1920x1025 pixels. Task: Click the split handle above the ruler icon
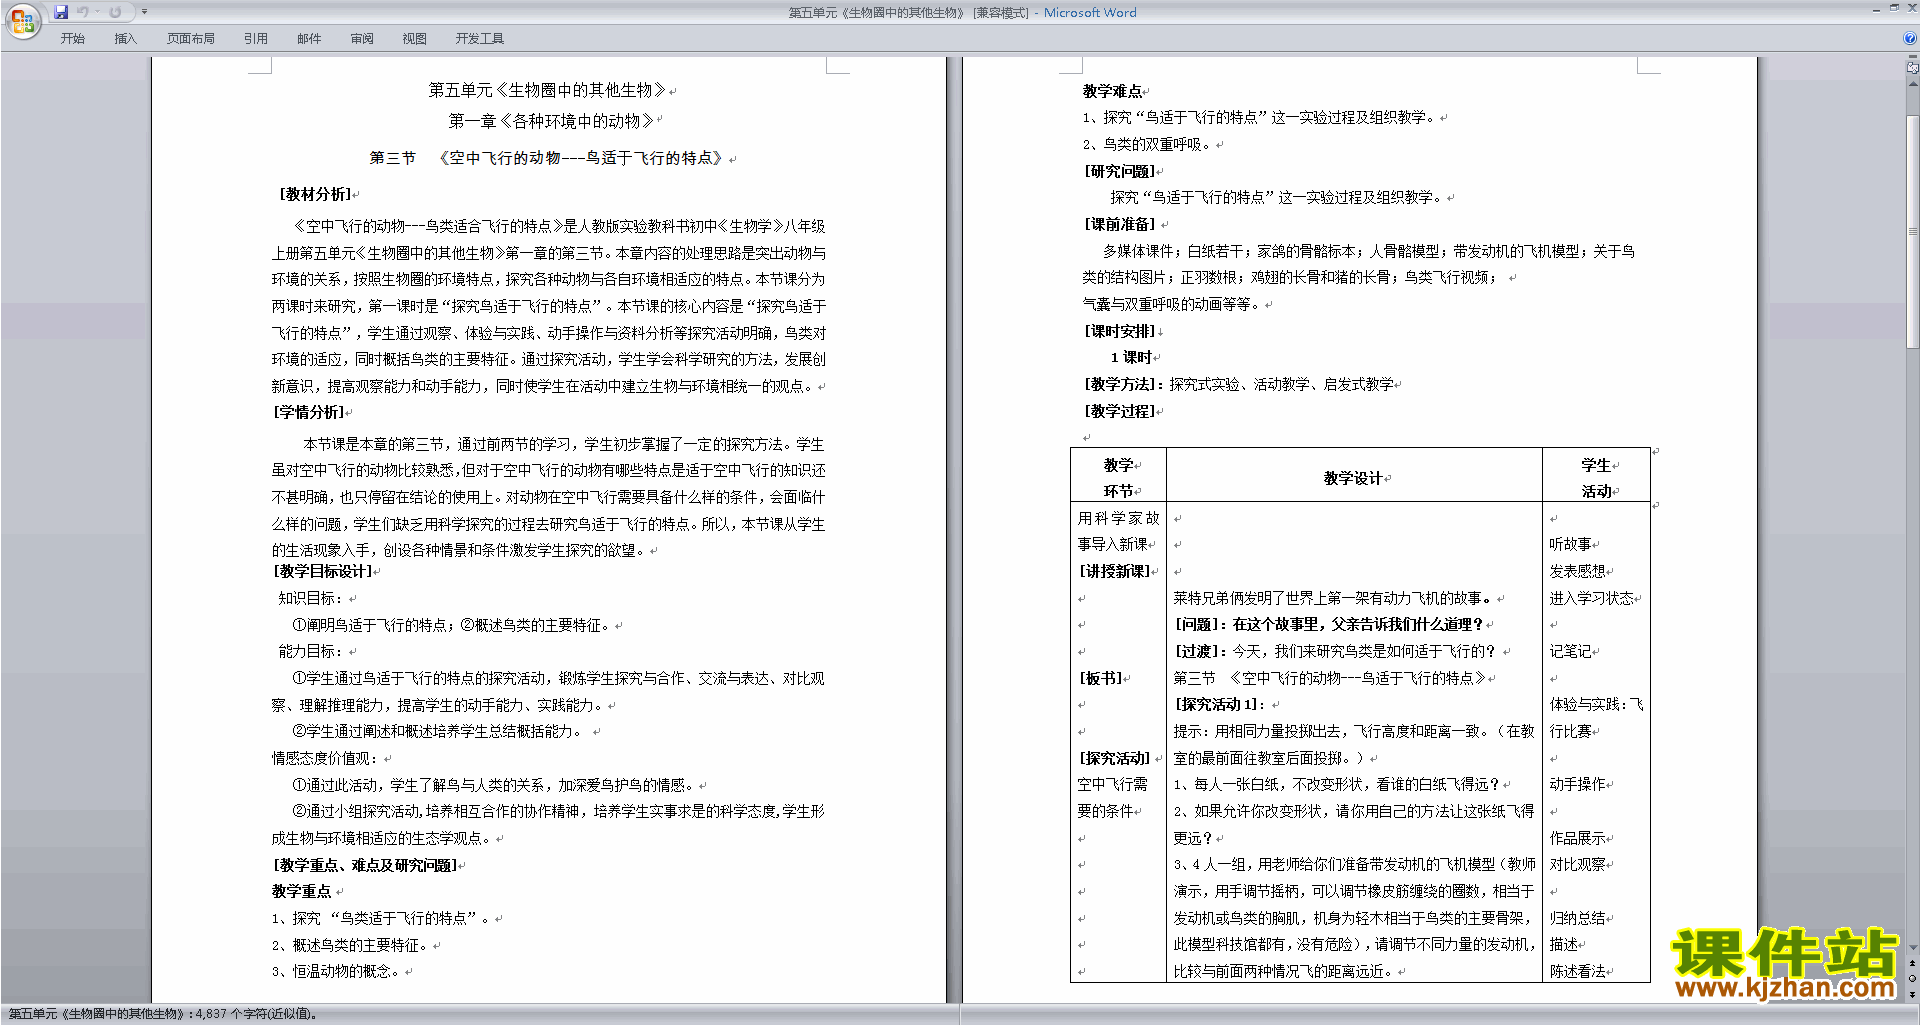(1912, 58)
